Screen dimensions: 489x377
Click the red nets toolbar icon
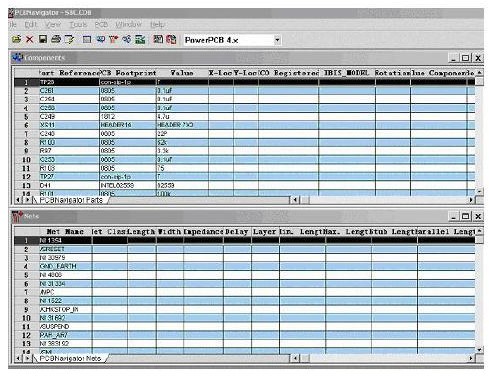113,39
